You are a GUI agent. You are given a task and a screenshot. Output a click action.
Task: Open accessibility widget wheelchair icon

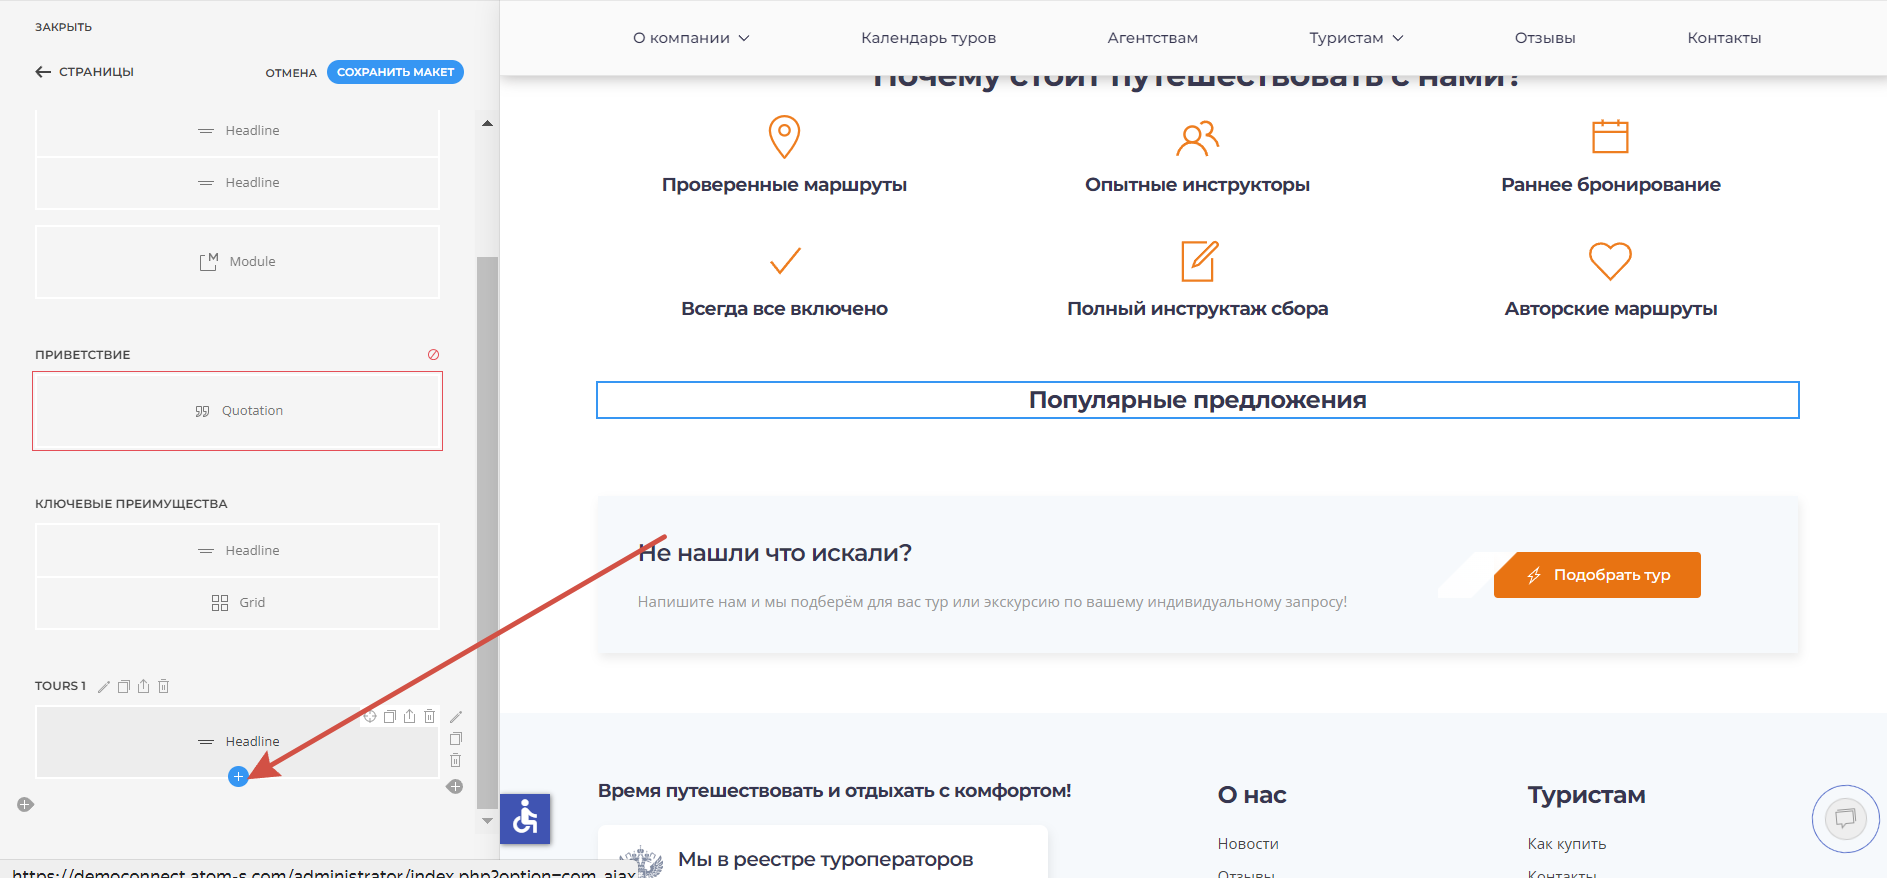525,819
